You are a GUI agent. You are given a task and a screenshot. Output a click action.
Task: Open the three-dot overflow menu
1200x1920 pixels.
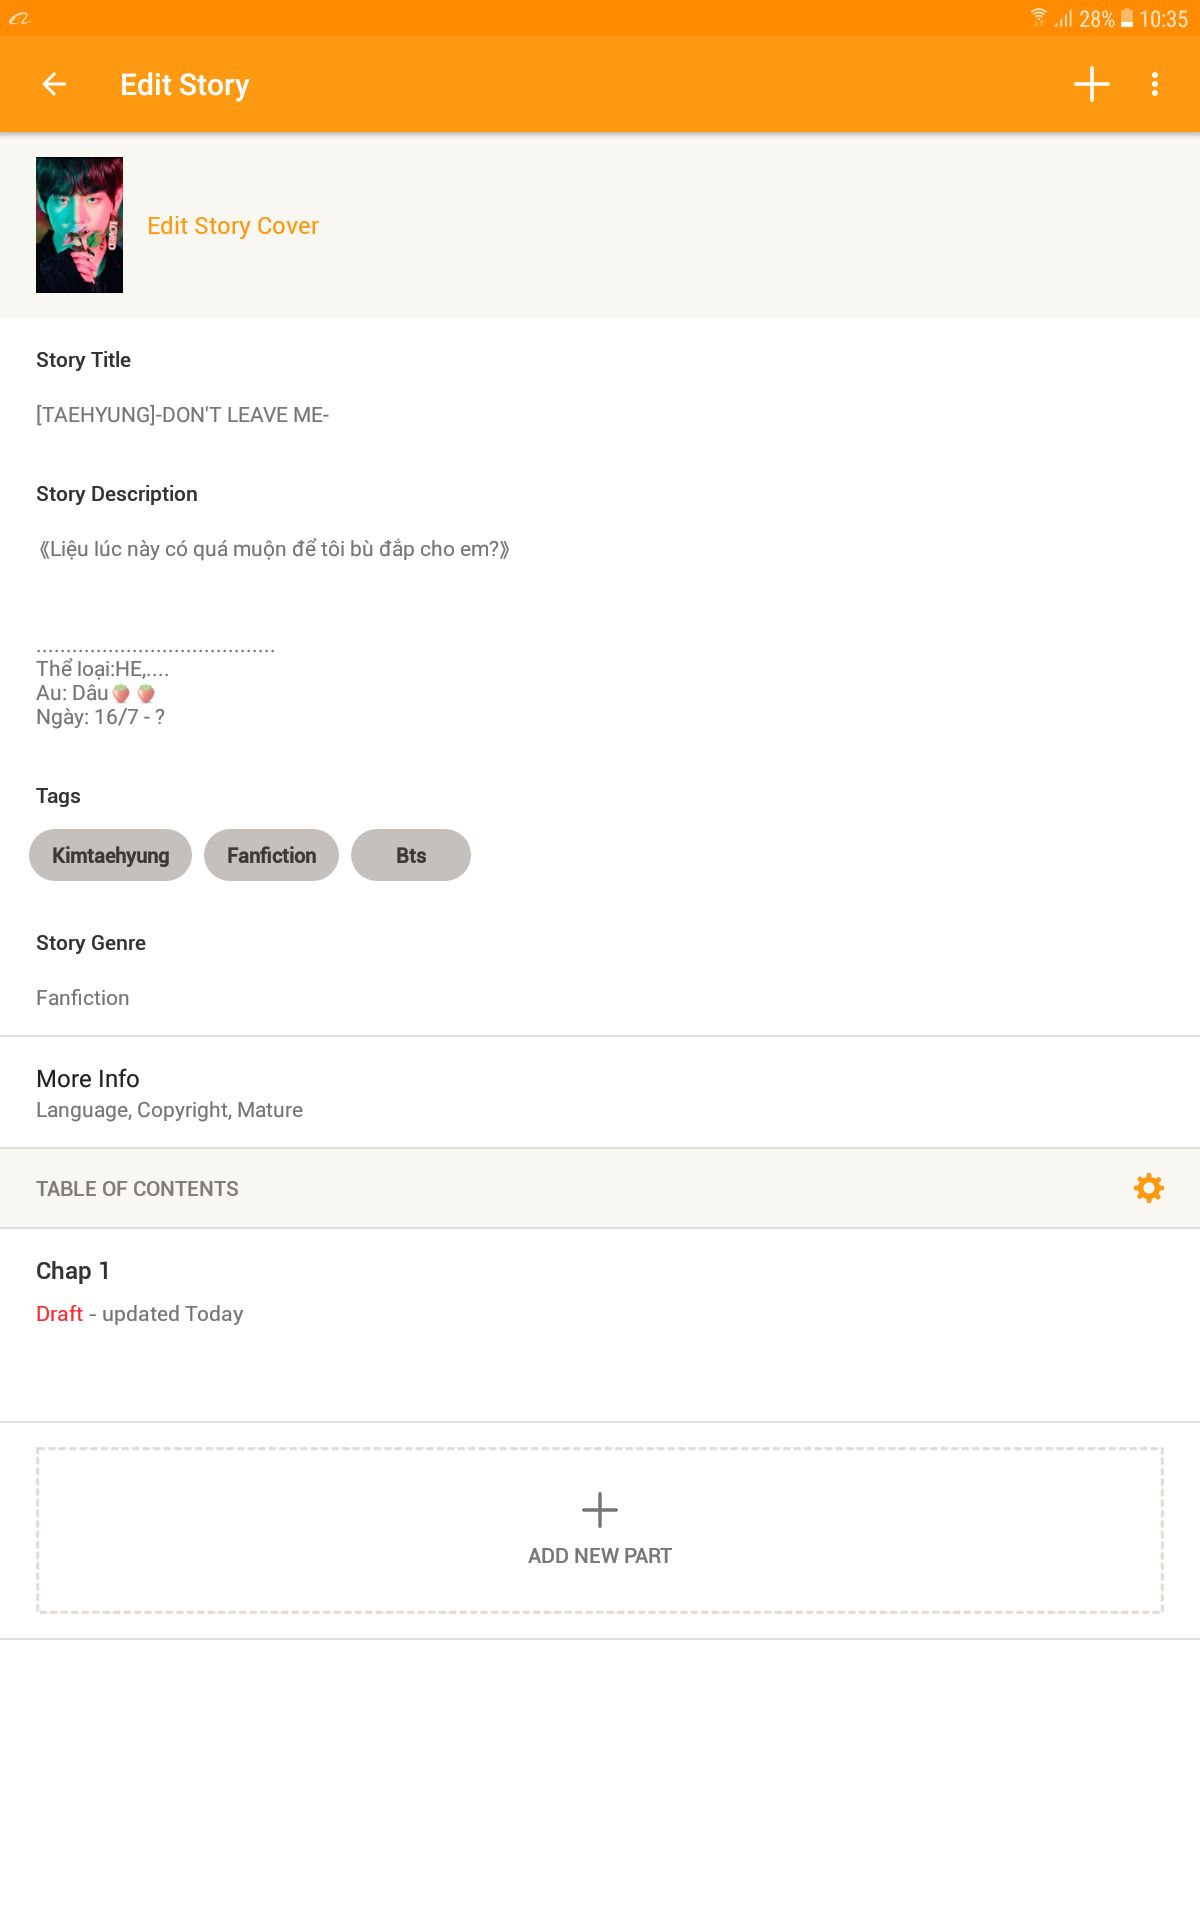click(x=1155, y=85)
